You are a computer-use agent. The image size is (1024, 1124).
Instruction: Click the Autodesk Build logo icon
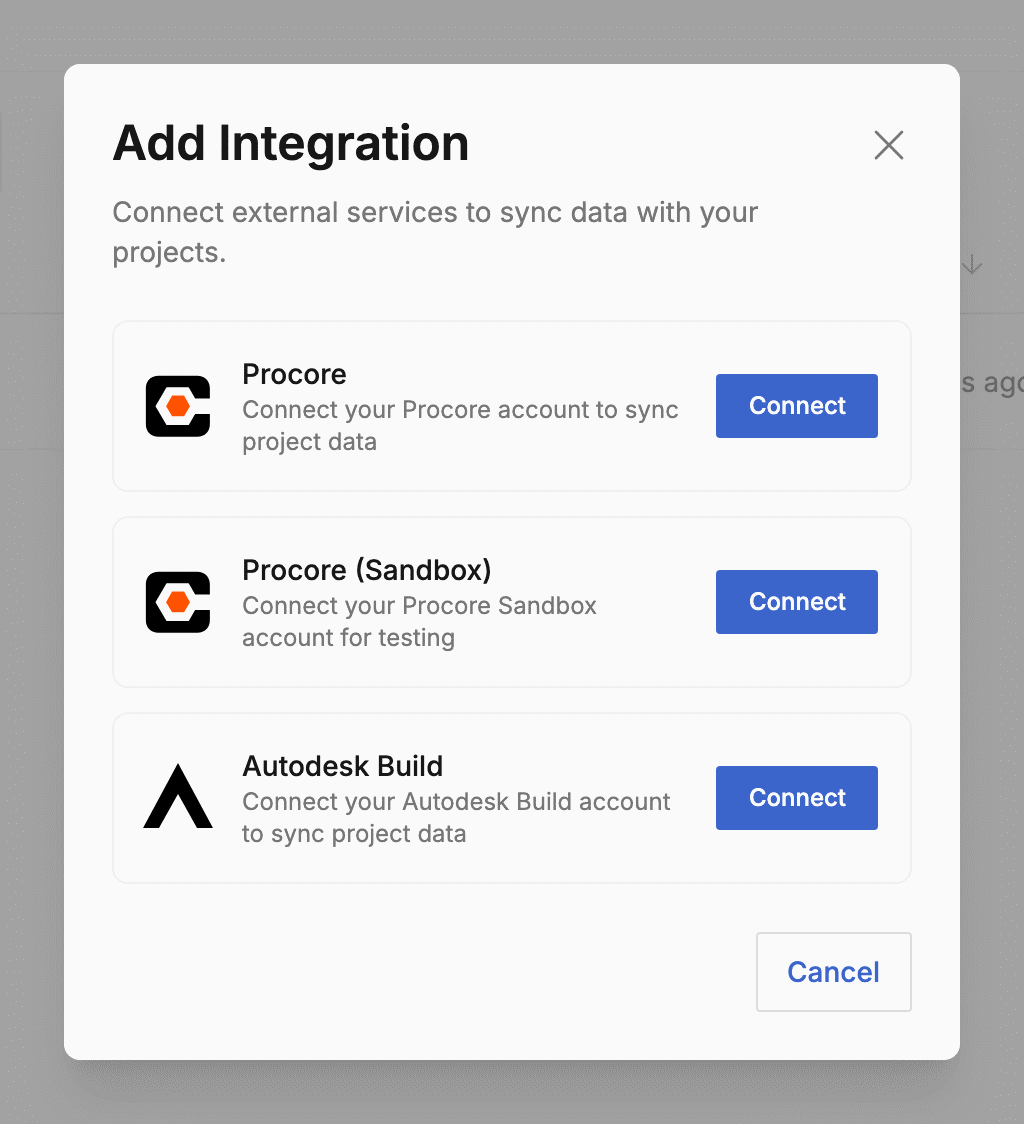coord(178,796)
